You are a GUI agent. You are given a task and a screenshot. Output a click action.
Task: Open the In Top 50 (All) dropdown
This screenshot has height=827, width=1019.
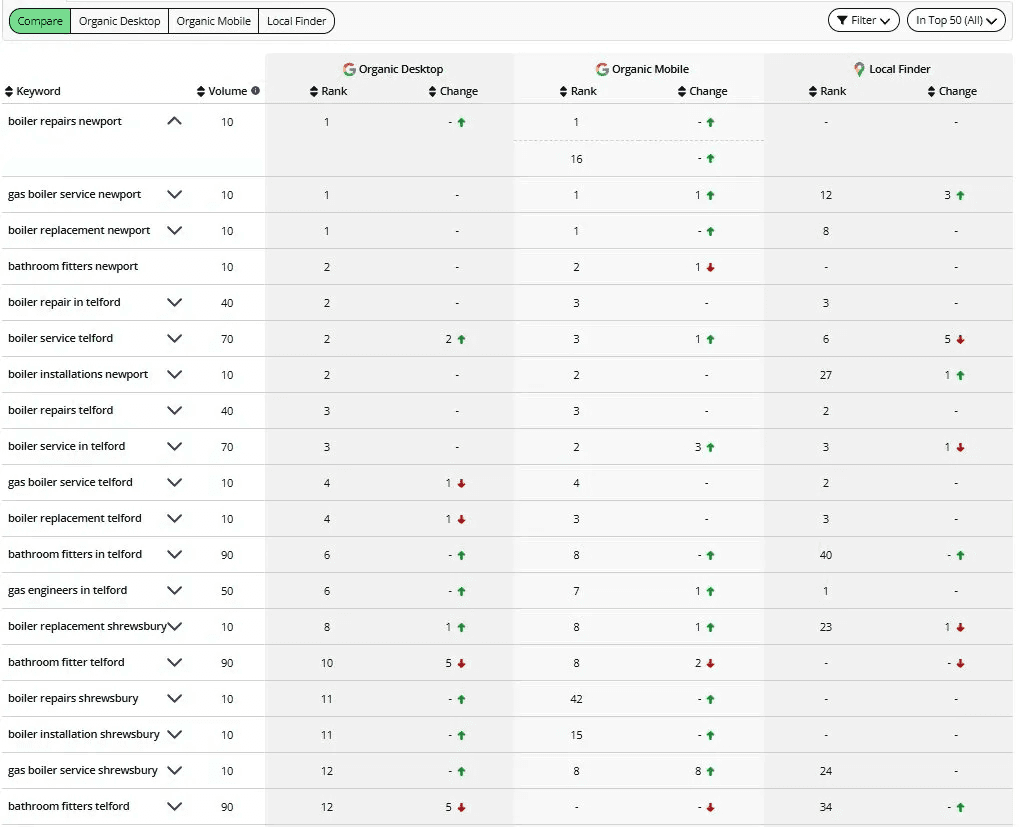pos(956,20)
